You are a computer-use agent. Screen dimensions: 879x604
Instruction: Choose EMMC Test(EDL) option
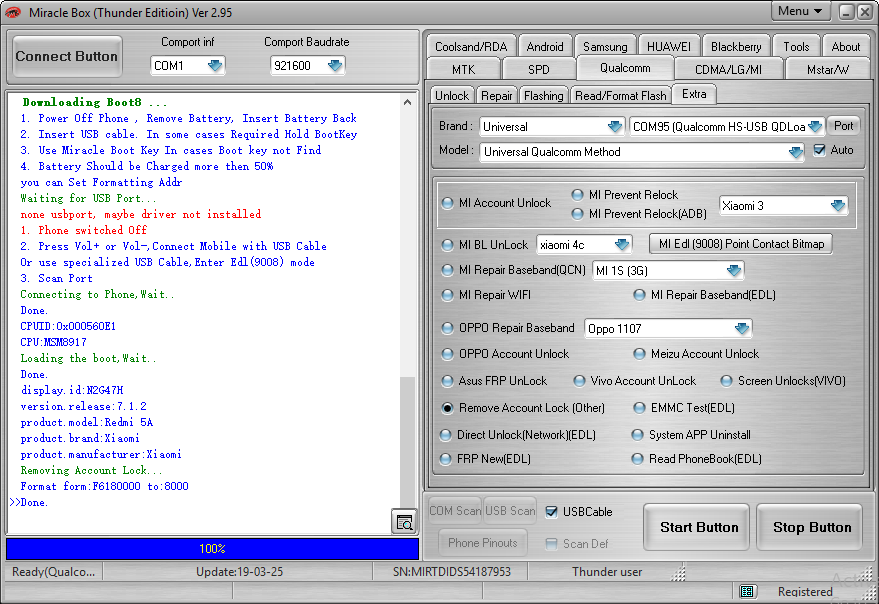click(x=684, y=408)
